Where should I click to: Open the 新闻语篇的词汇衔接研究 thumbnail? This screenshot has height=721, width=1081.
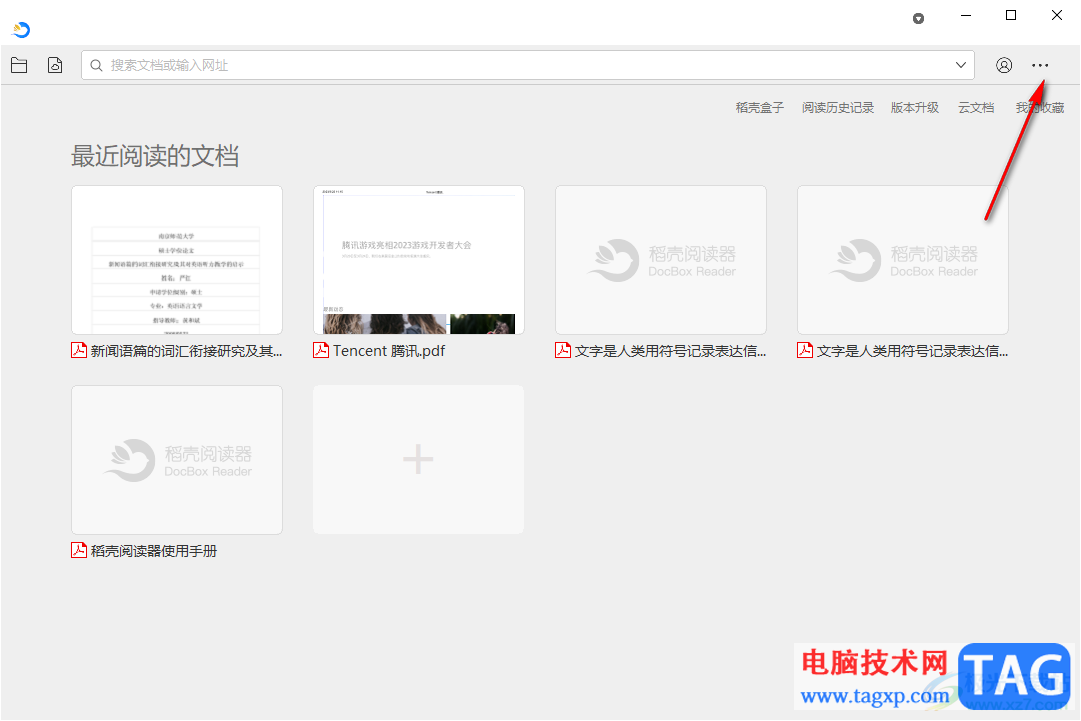177,260
